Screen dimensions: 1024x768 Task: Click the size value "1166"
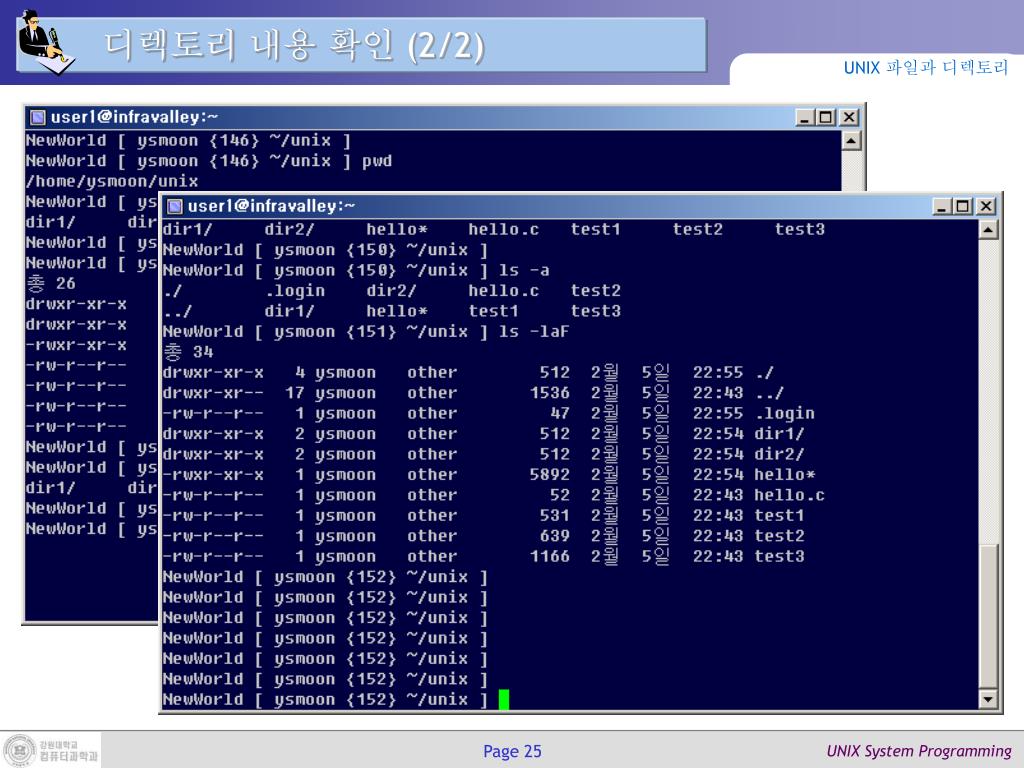[x=549, y=556]
